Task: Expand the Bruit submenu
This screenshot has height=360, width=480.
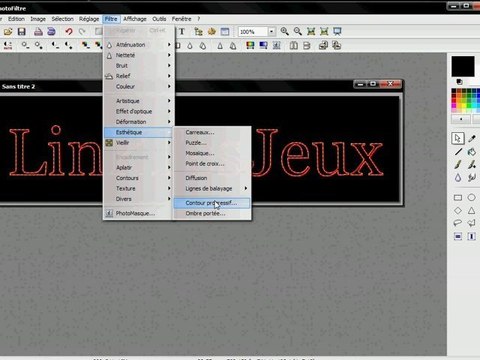Action: (x=139, y=66)
